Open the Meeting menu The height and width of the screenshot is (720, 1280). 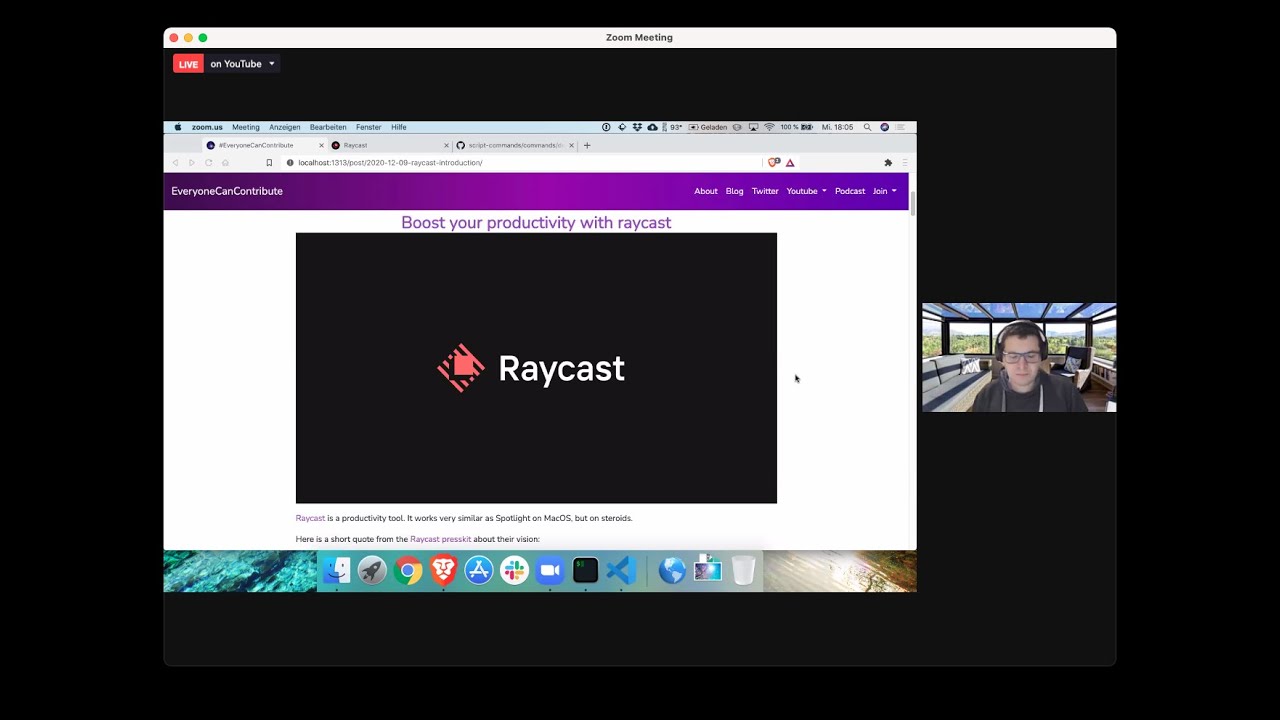coord(246,127)
